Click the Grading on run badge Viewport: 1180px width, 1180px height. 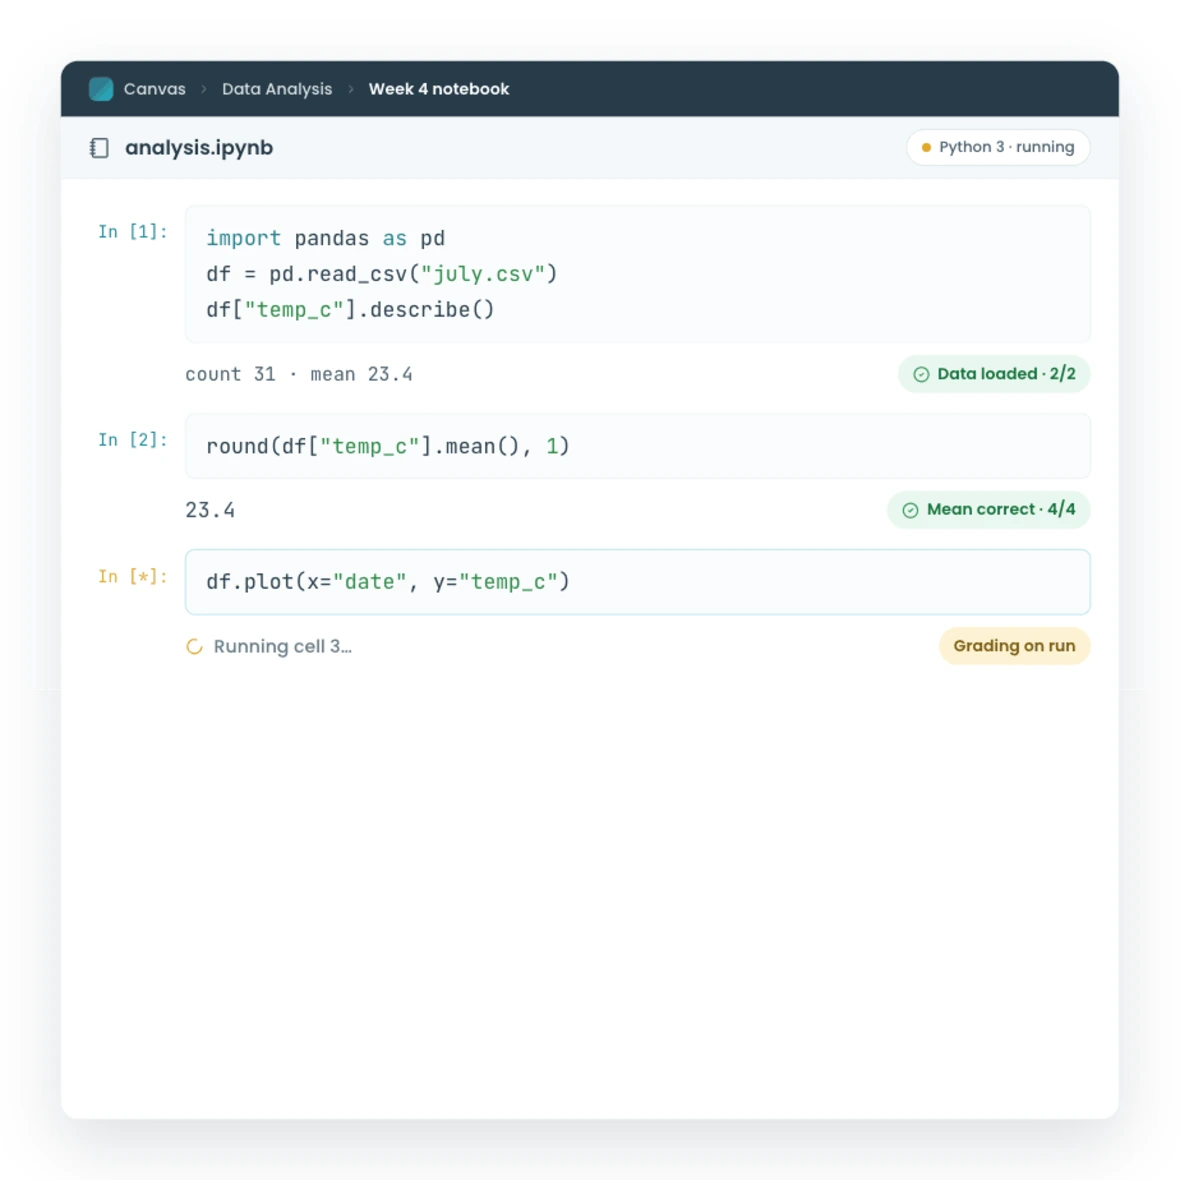(x=1014, y=646)
